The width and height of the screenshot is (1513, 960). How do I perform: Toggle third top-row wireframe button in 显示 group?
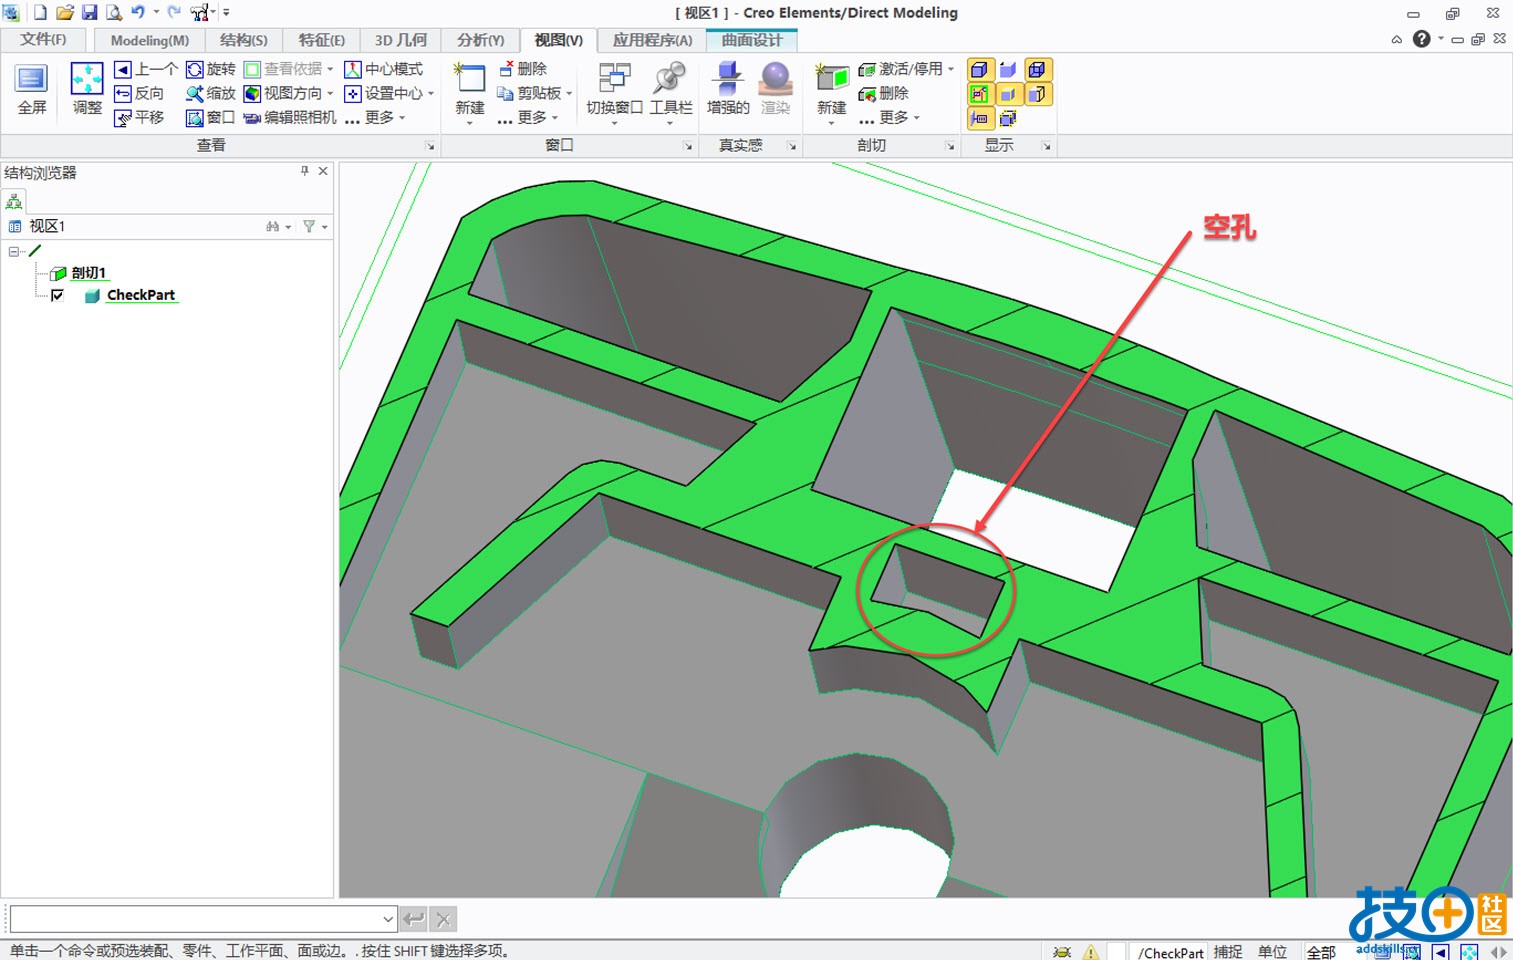(1037, 69)
